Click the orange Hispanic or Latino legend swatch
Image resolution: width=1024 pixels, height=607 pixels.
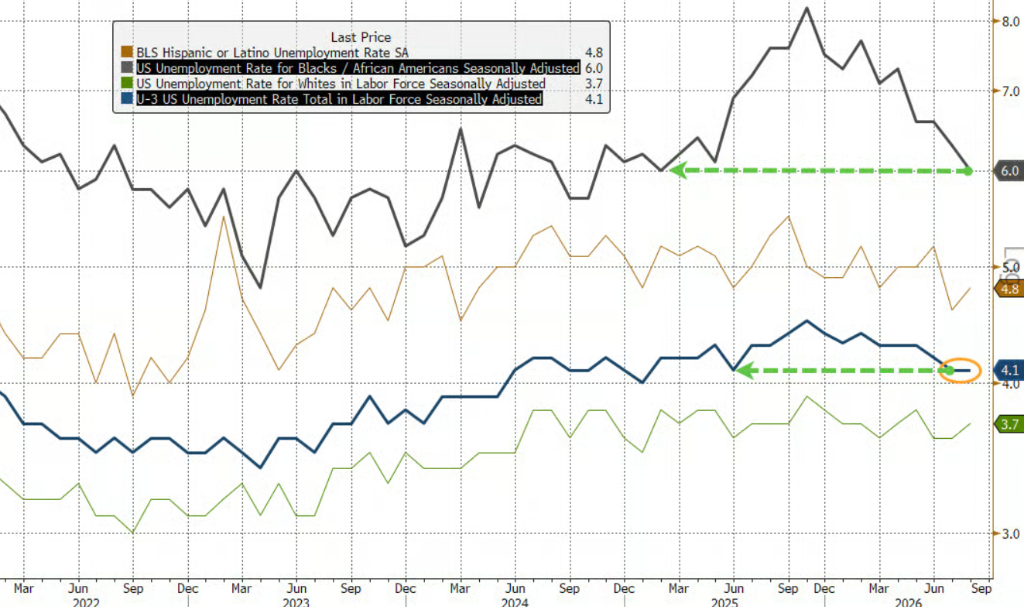(x=127, y=52)
